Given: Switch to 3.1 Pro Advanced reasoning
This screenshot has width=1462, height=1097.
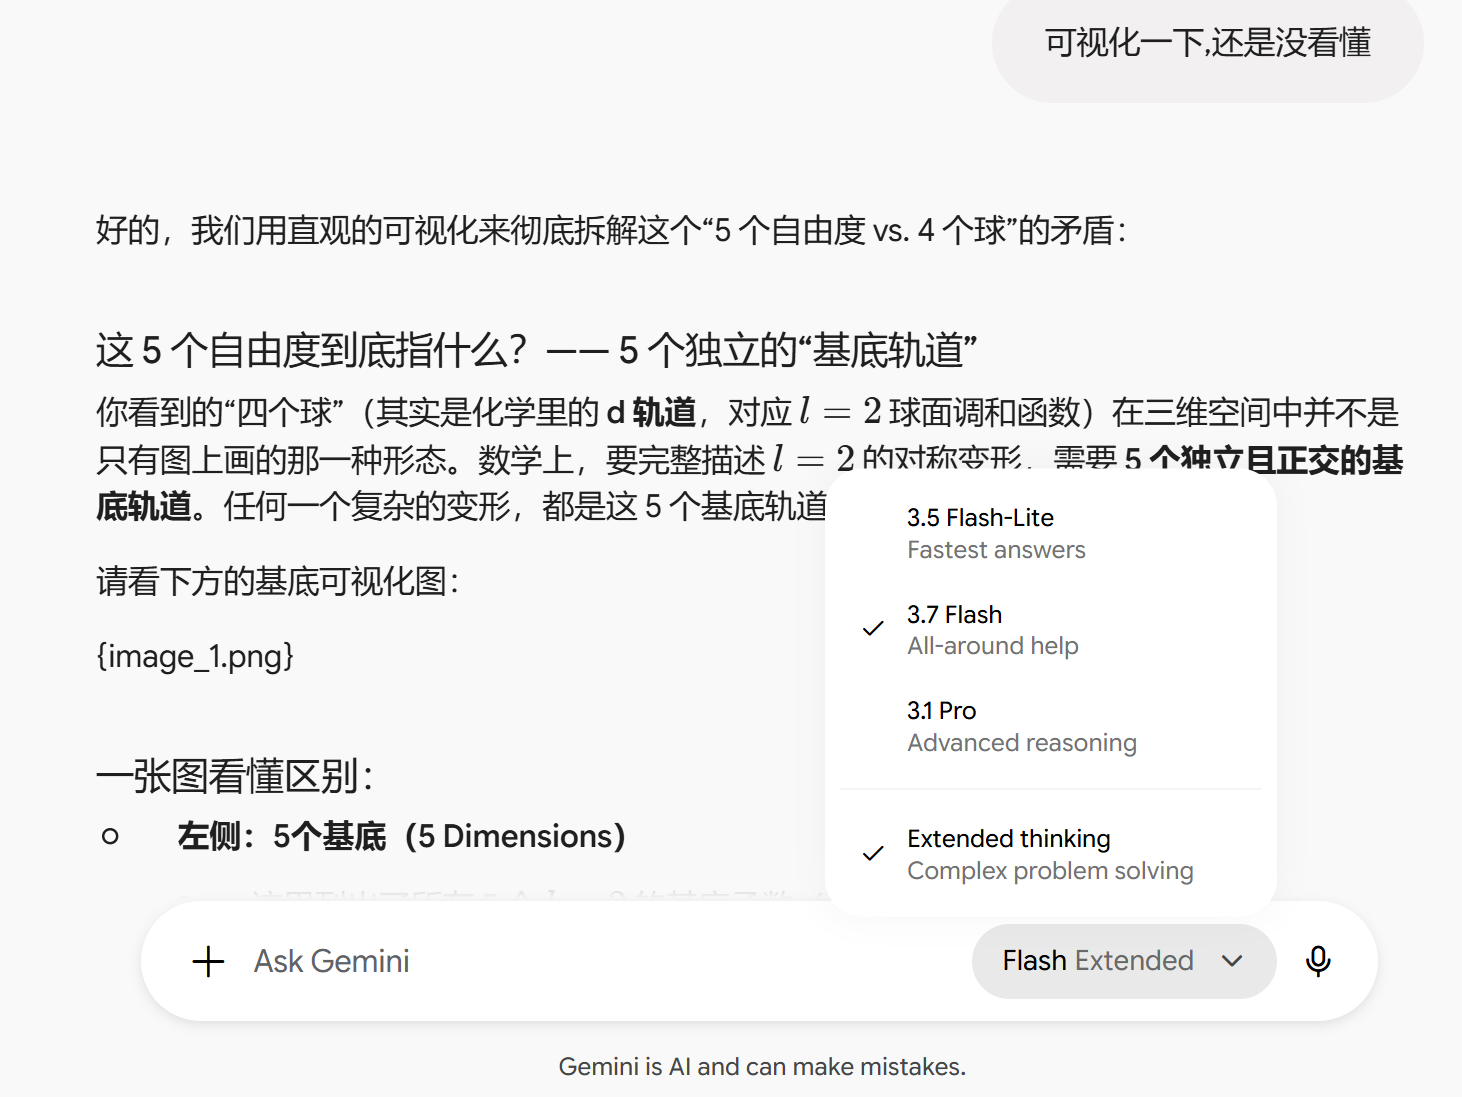Looking at the screenshot, I should [1050, 726].
